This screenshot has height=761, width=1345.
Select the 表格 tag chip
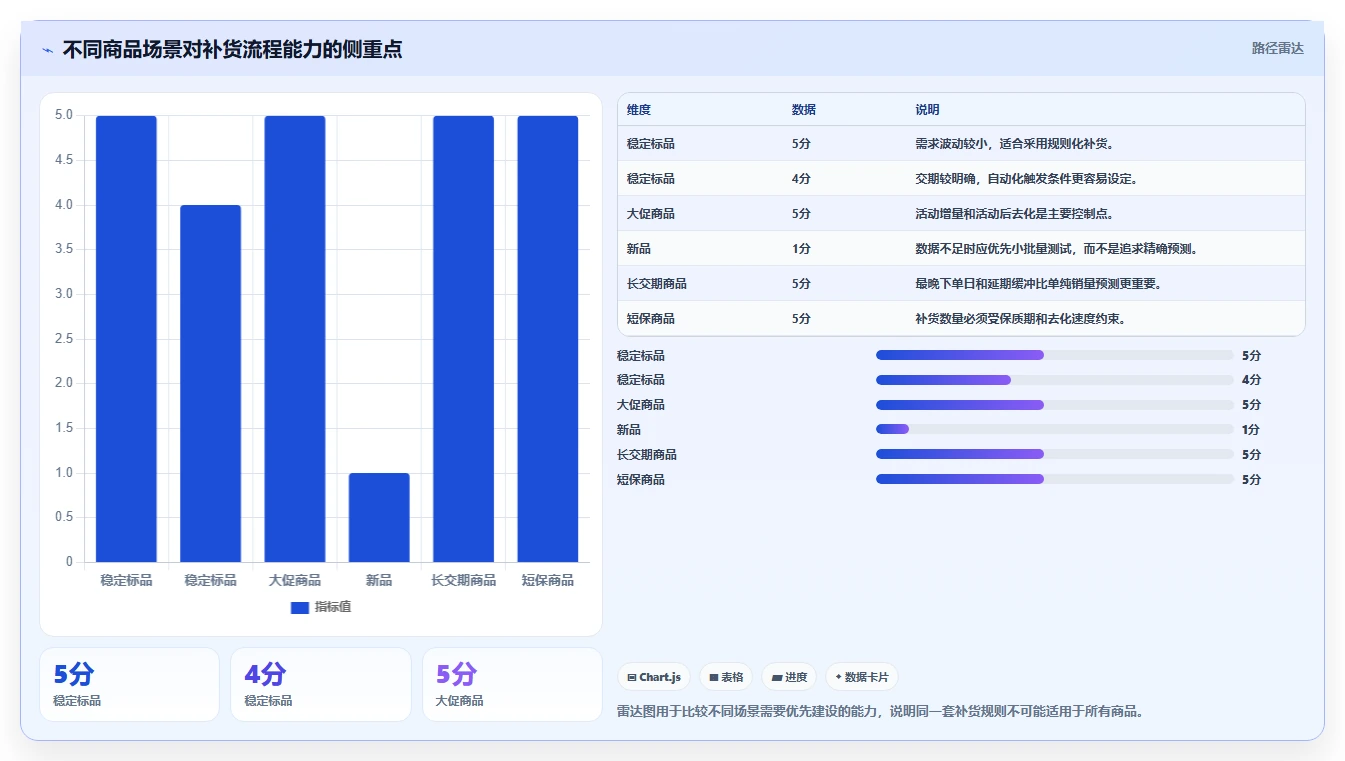tap(726, 677)
